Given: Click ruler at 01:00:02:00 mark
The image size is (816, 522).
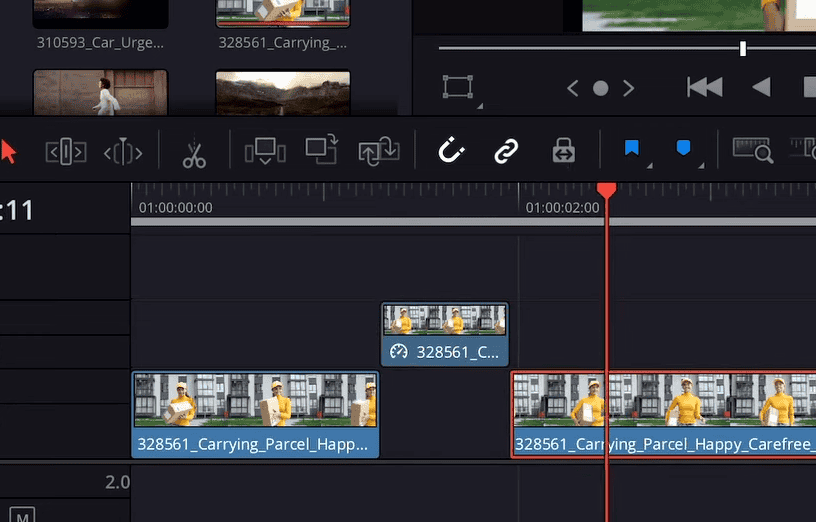Looking at the screenshot, I should tap(562, 208).
